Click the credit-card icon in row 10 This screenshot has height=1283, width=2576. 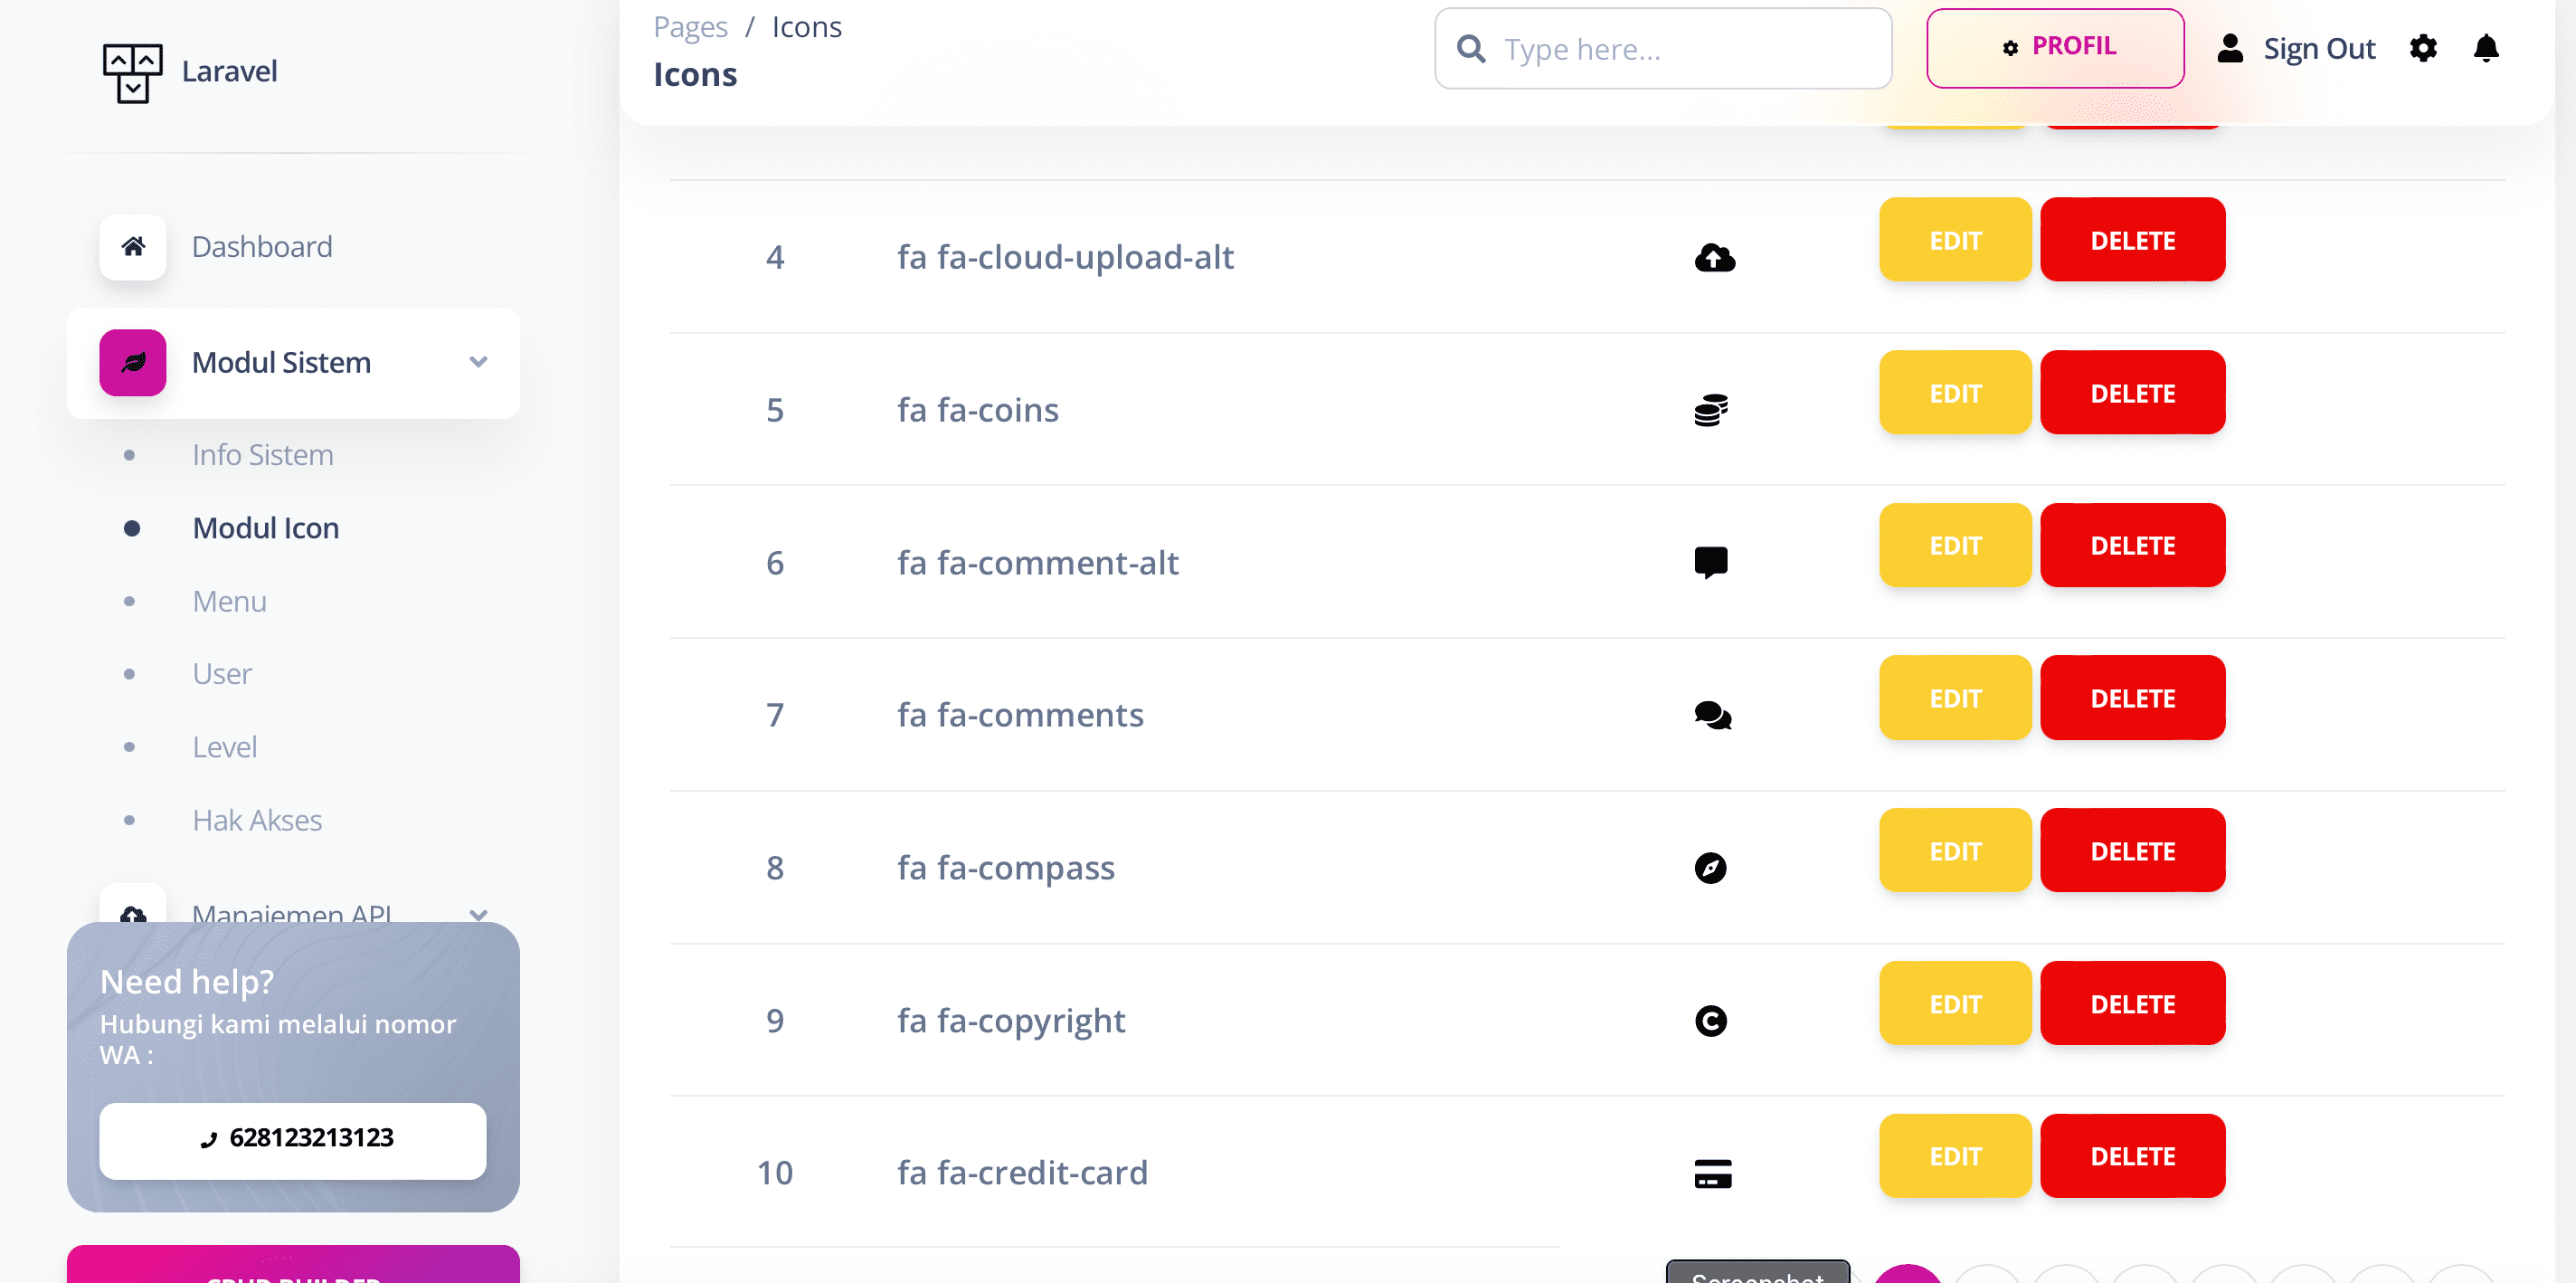click(x=1712, y=1173)
